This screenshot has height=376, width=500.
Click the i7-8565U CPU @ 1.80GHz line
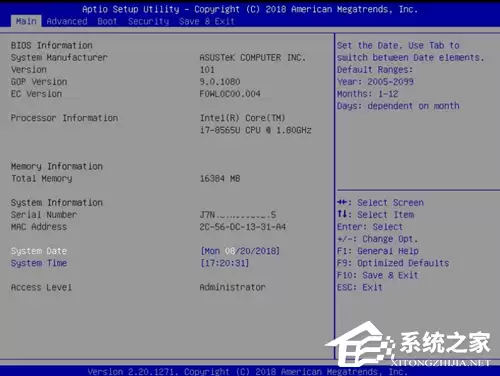(255, 130)
